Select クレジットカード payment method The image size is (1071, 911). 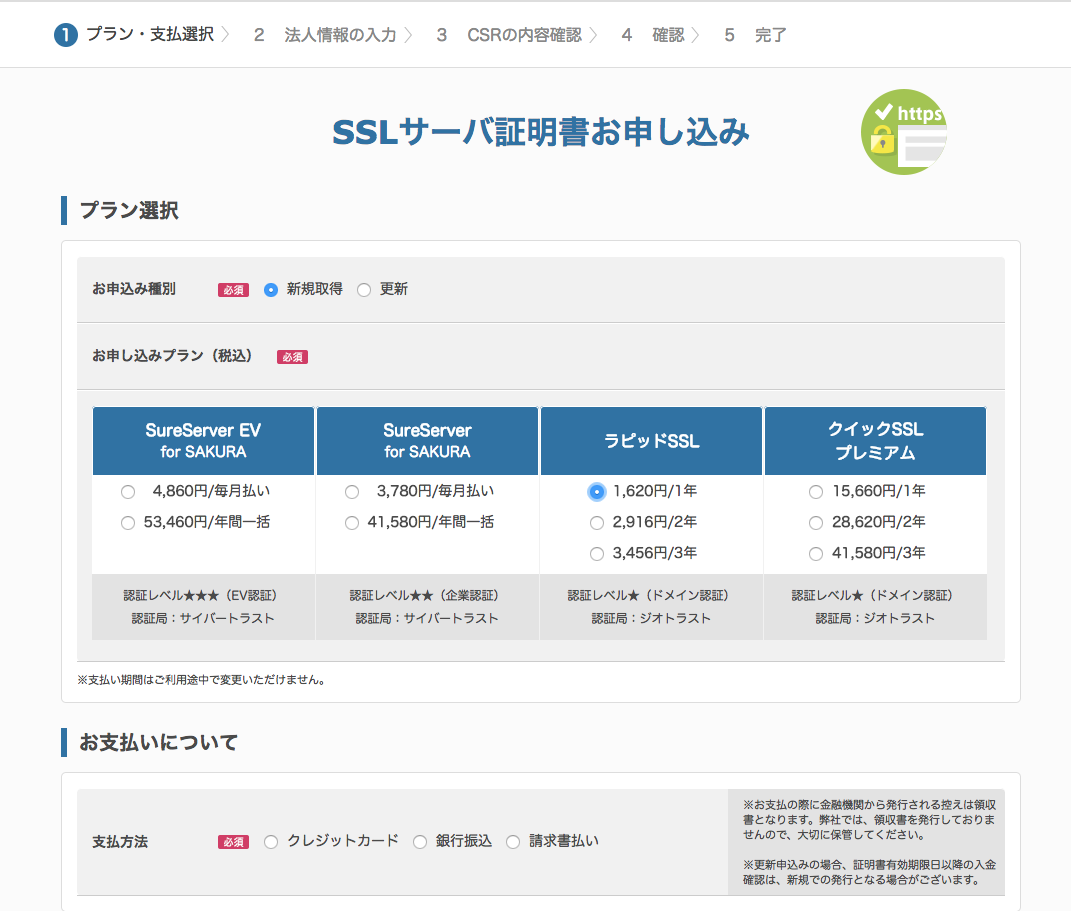(x=271, y=842)
